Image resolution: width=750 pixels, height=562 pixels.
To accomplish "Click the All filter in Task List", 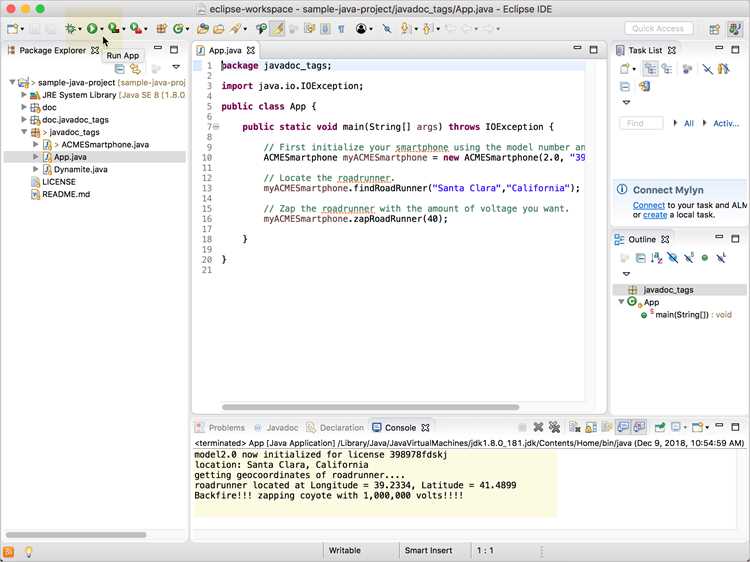I will coord(688,123).
